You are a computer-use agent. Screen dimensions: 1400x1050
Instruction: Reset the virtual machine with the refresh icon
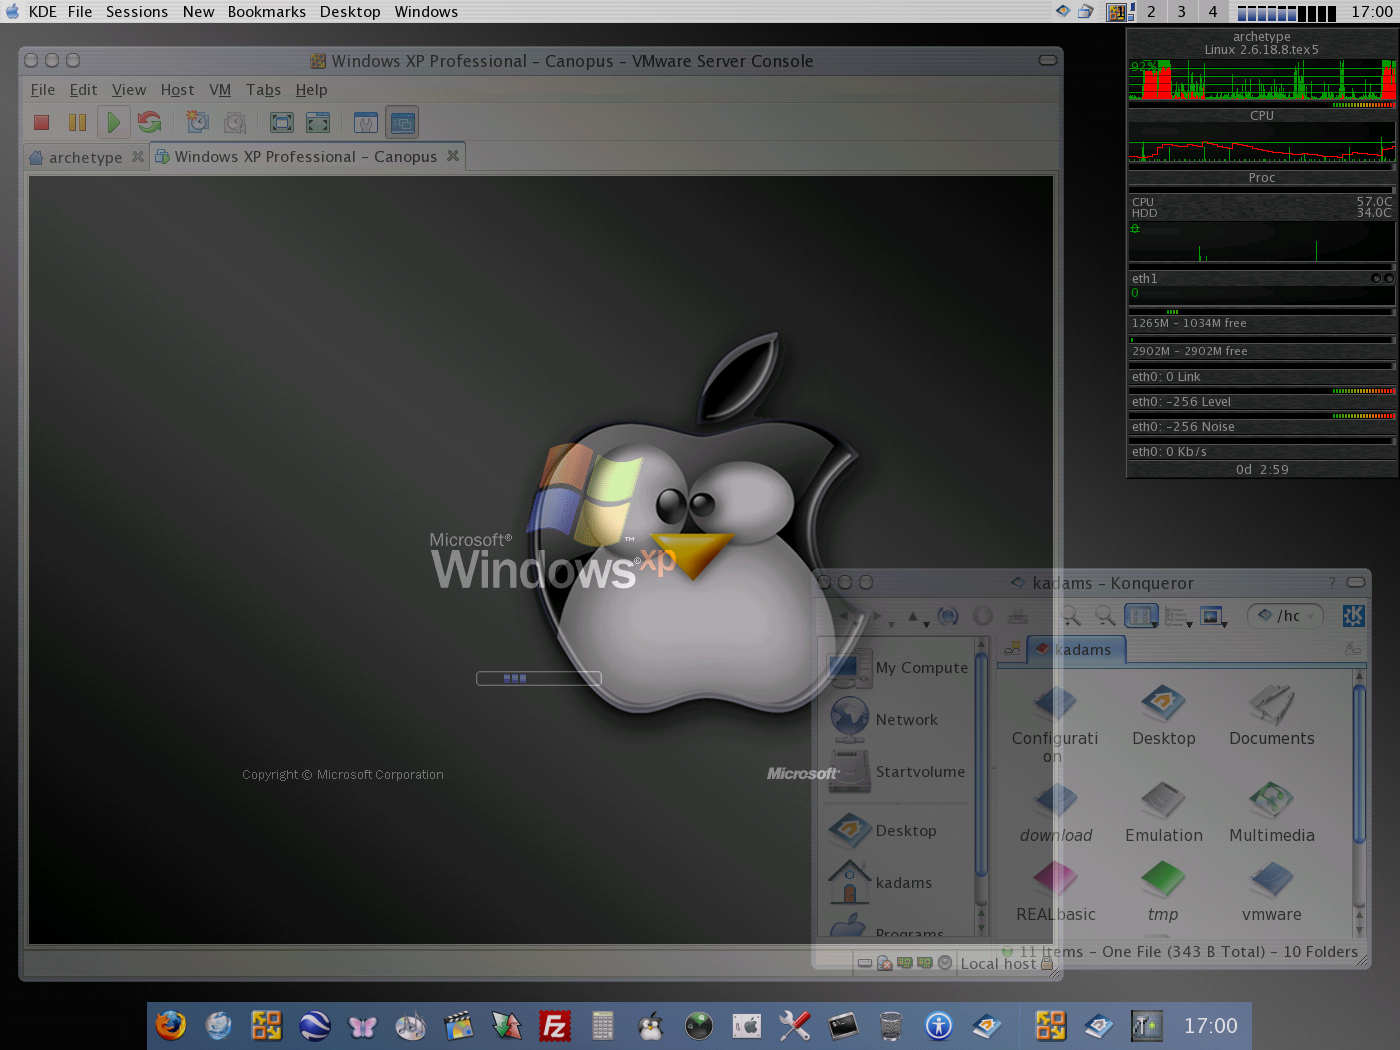tap(149, 122)
